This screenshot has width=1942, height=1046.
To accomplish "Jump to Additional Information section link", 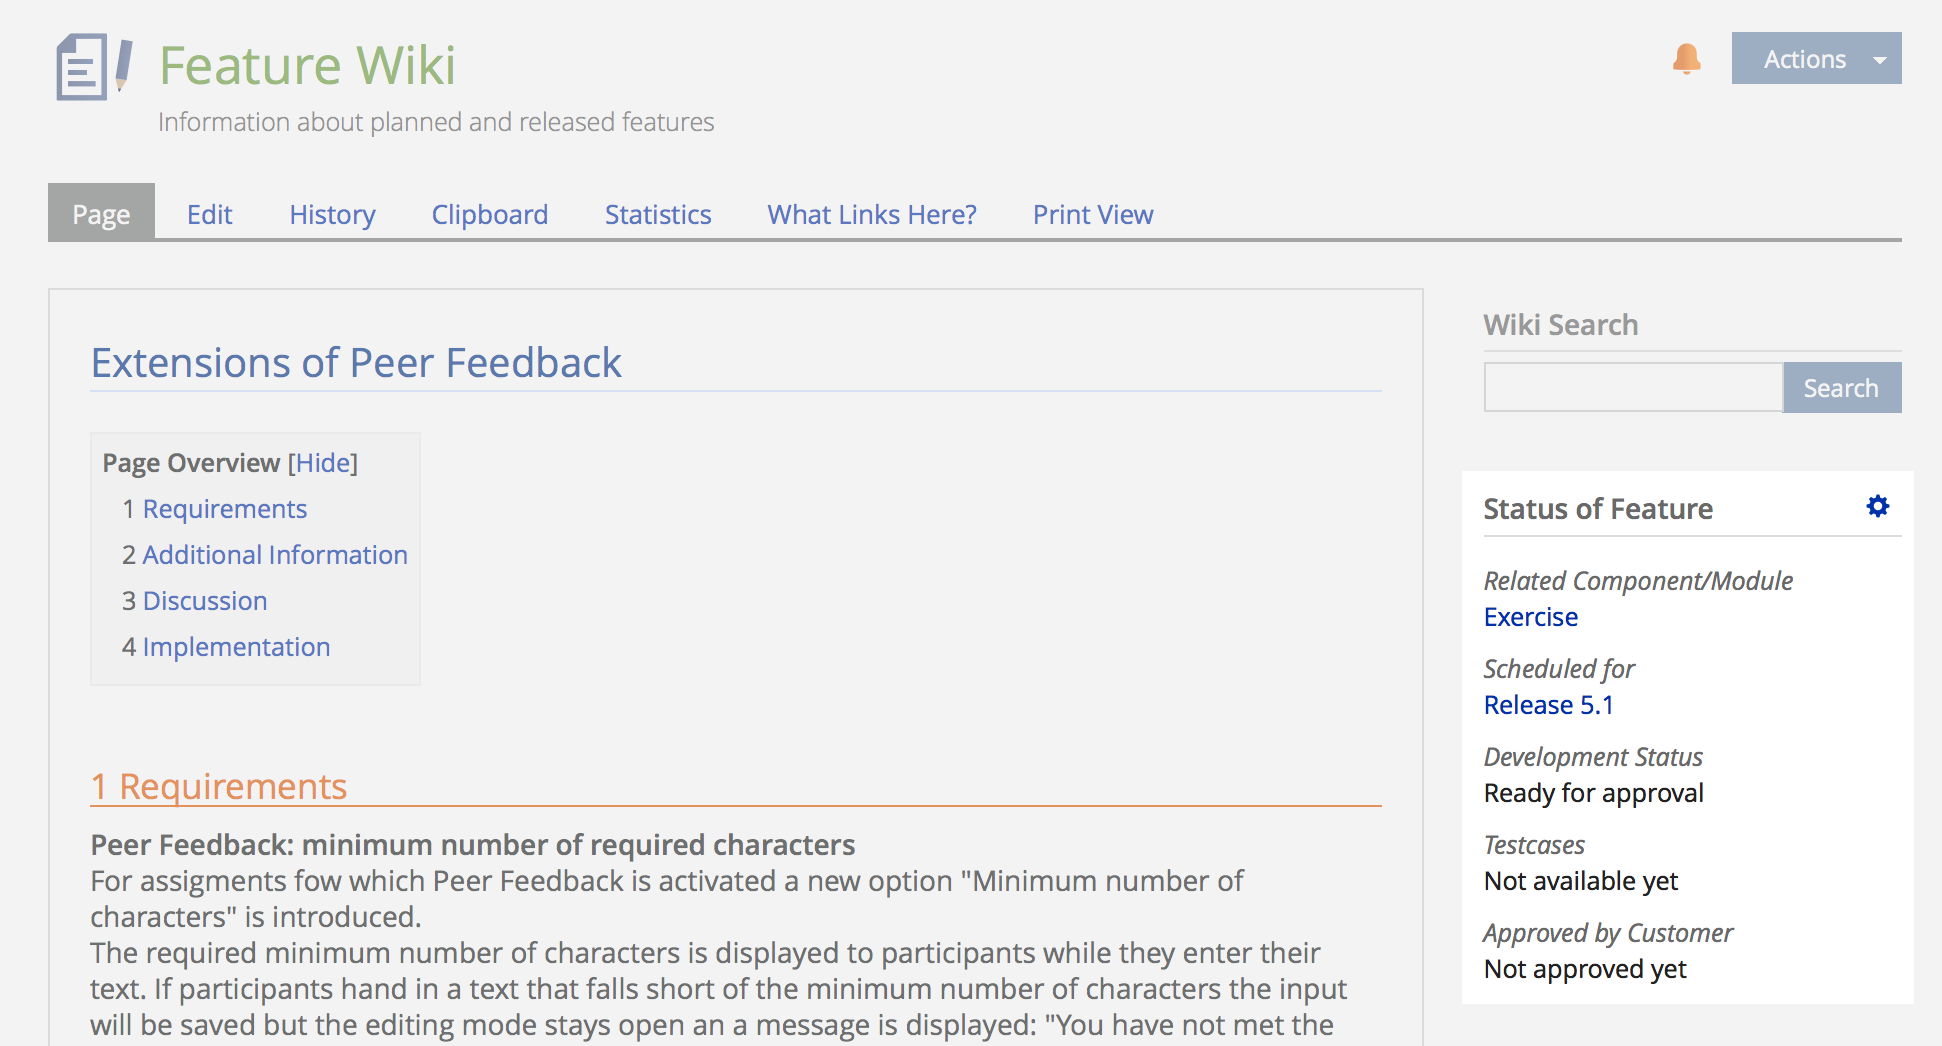I will tap(275, 555).
